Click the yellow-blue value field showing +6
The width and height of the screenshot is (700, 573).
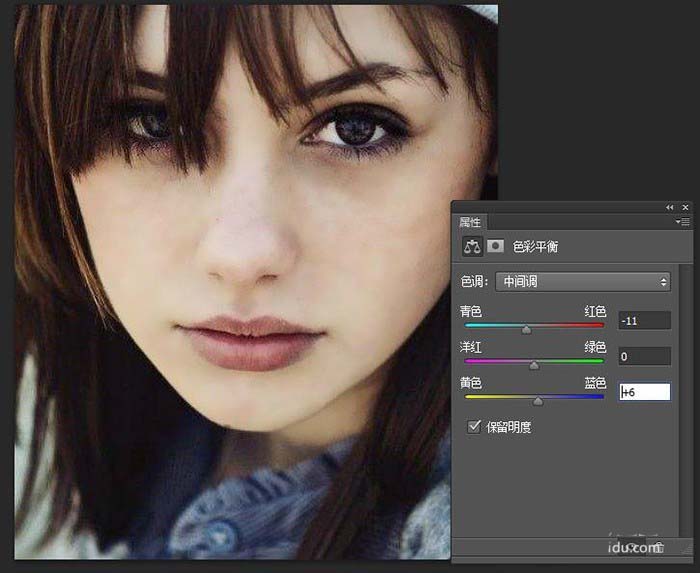(644, 392)
